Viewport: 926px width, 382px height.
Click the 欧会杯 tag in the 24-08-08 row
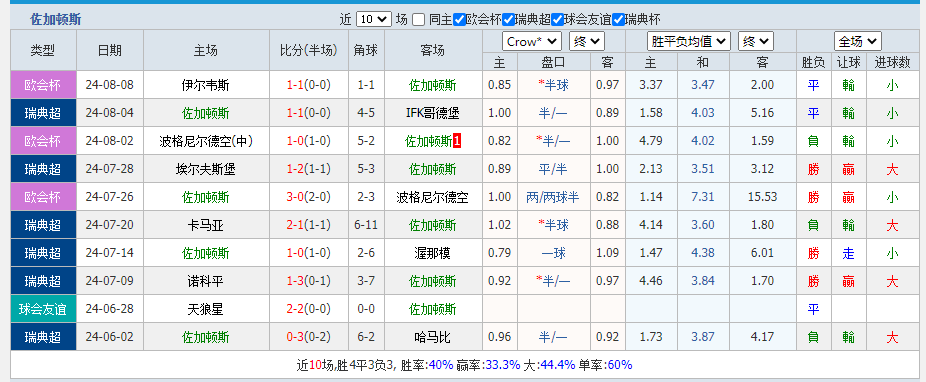point(44,85)
